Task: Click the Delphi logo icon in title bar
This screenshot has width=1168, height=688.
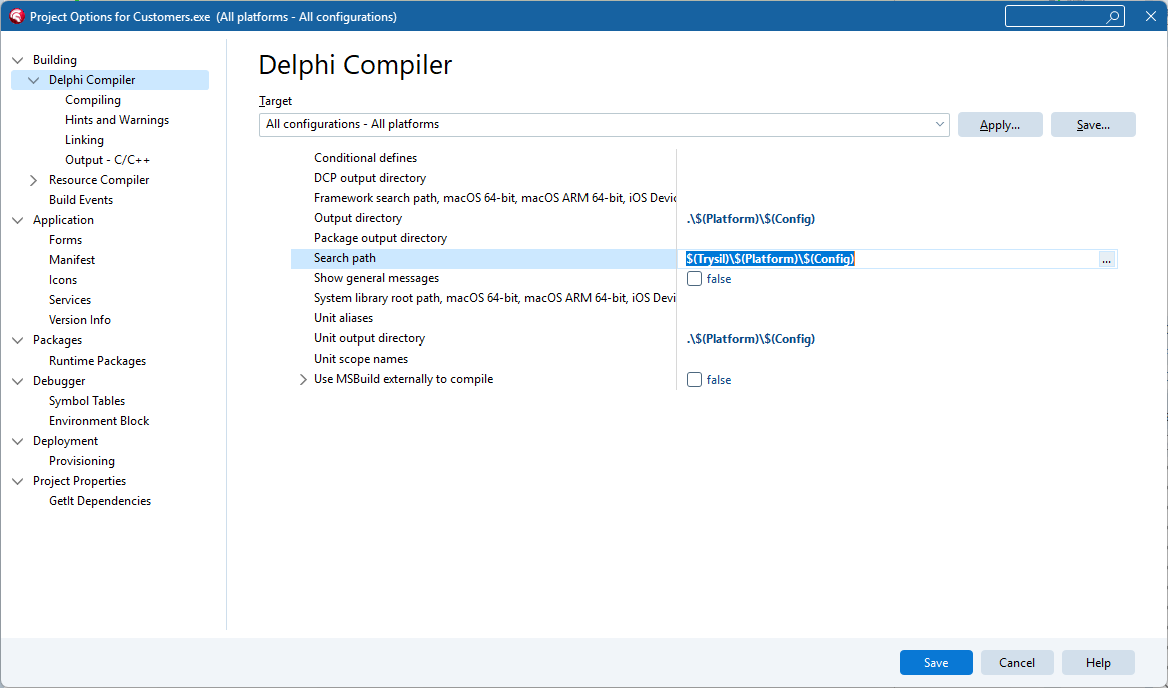Action: click(16, 16)
